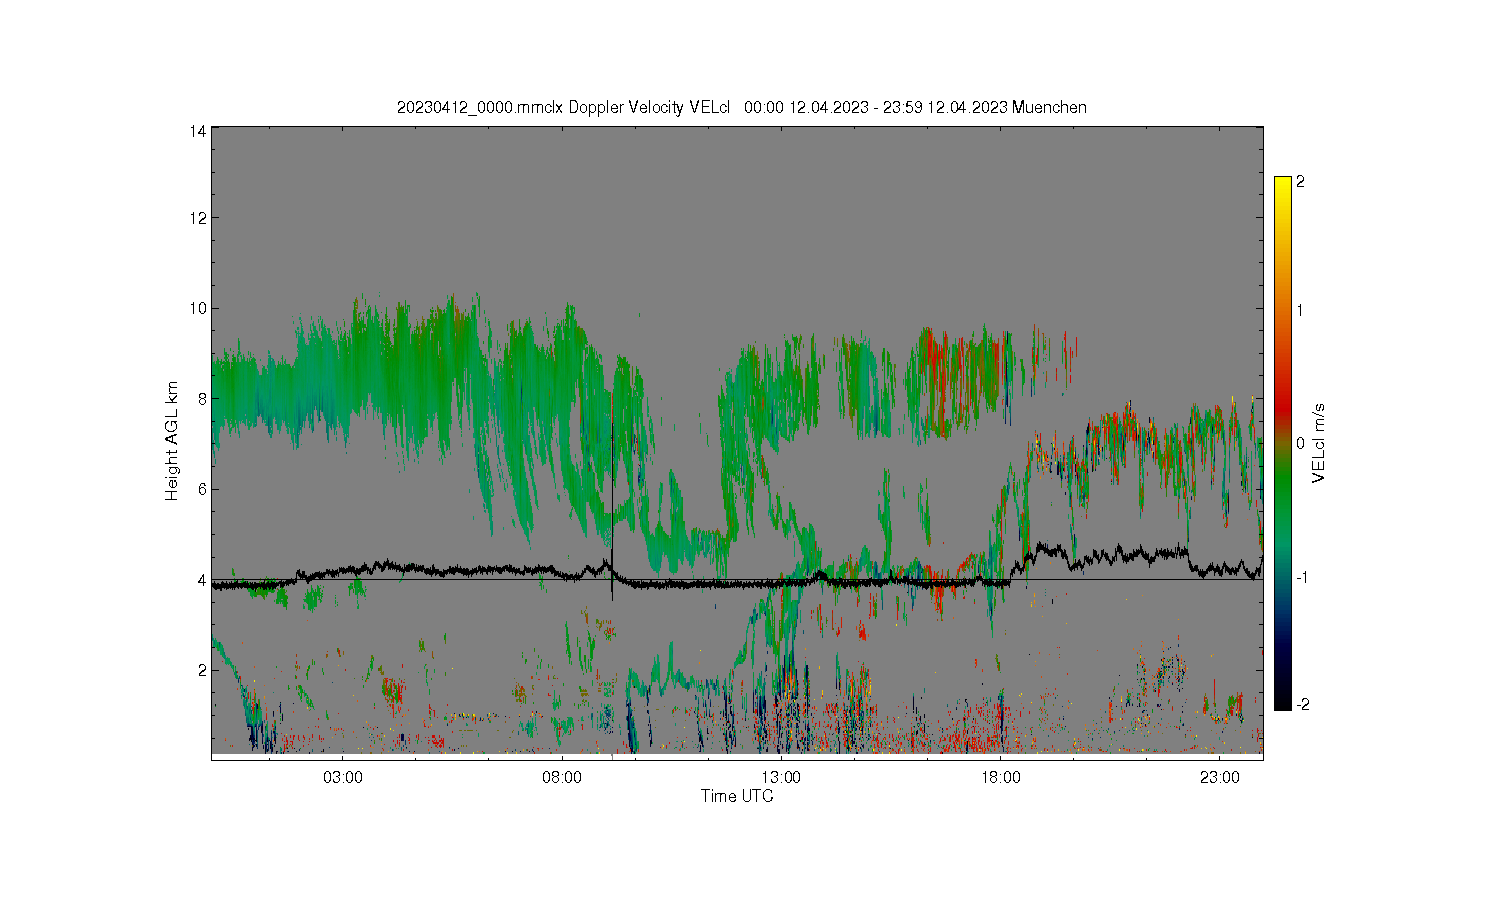Screen dimensions: 1500x900
Task: Click the plot title text mentioning Muenchen
Action: coord(741,107)
